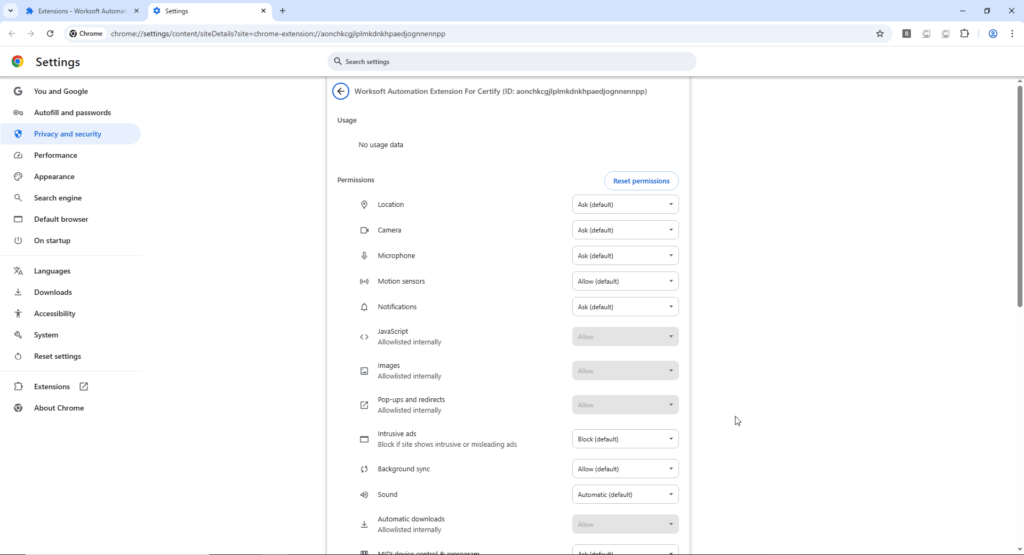This screenshot has width=1024, height=555.
Task: Click the Microphone permission icon
Action: [364, 255]
